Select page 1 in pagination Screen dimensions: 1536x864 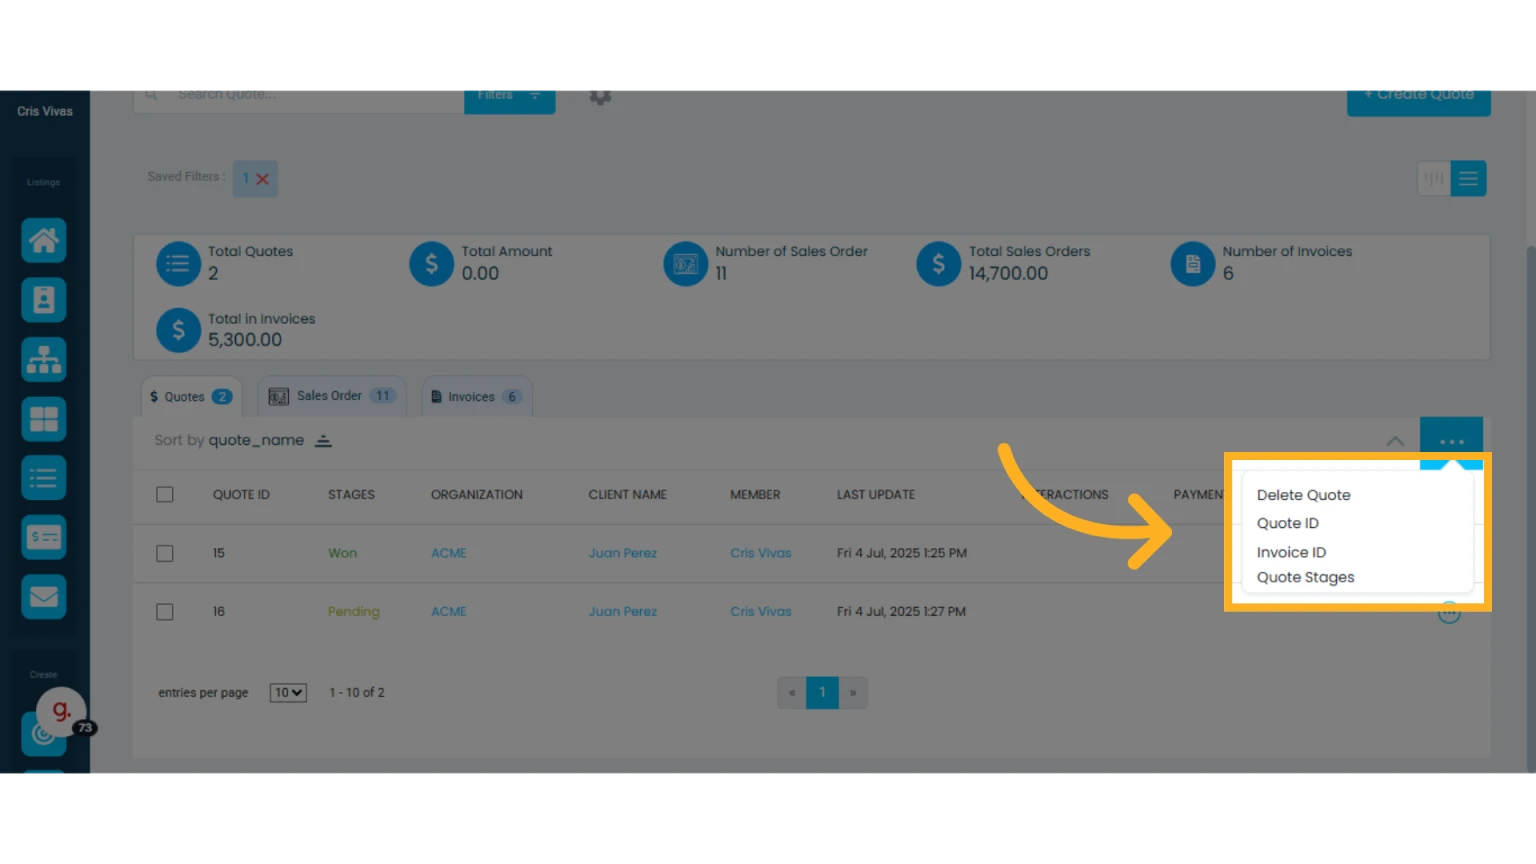[x=822, y=693]
